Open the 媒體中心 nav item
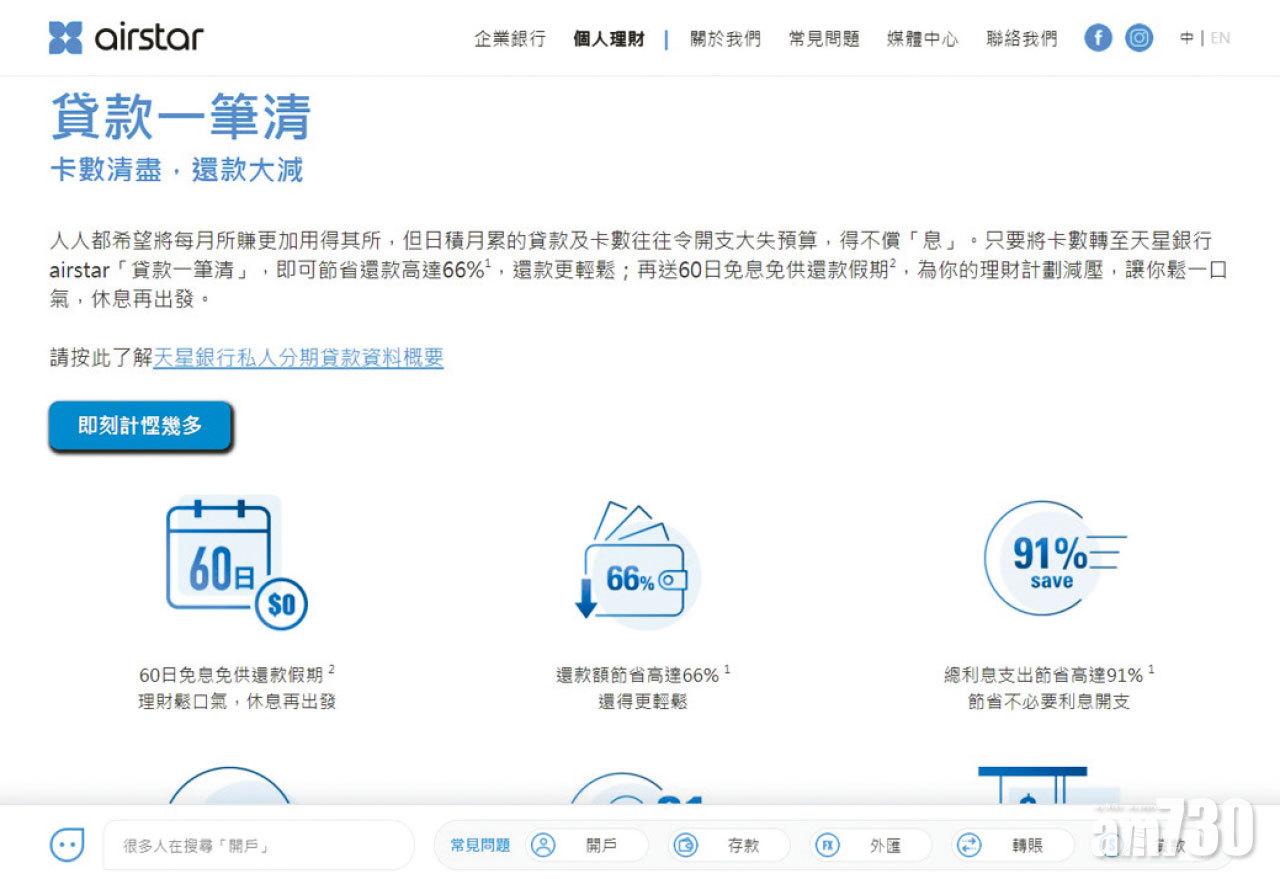 pos(922,39)
